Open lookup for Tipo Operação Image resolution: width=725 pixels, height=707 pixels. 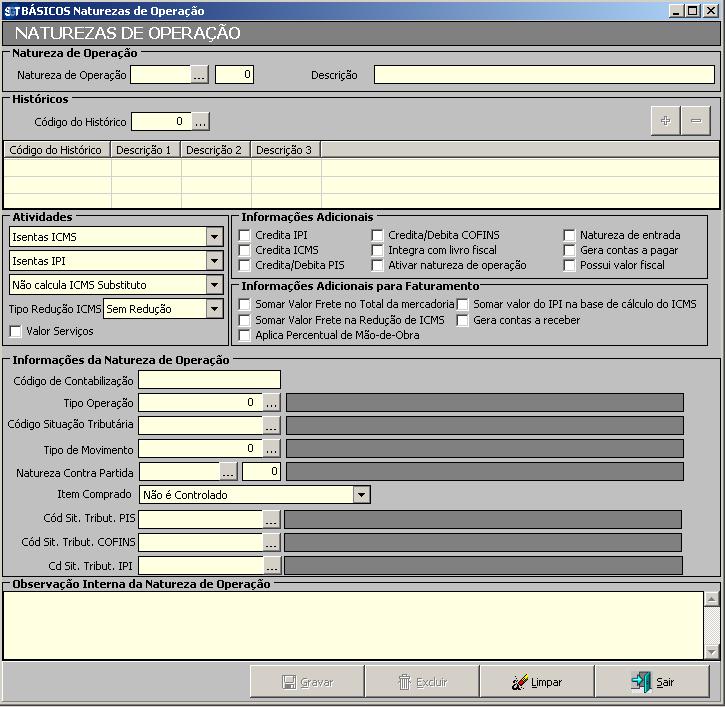(271, 402)
